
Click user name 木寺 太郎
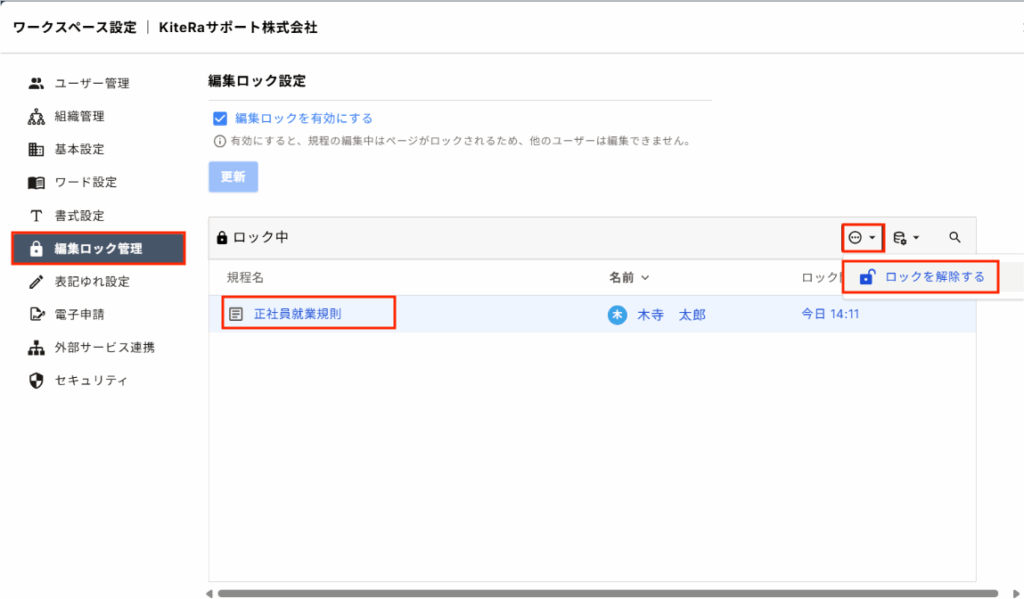[671, 314]
